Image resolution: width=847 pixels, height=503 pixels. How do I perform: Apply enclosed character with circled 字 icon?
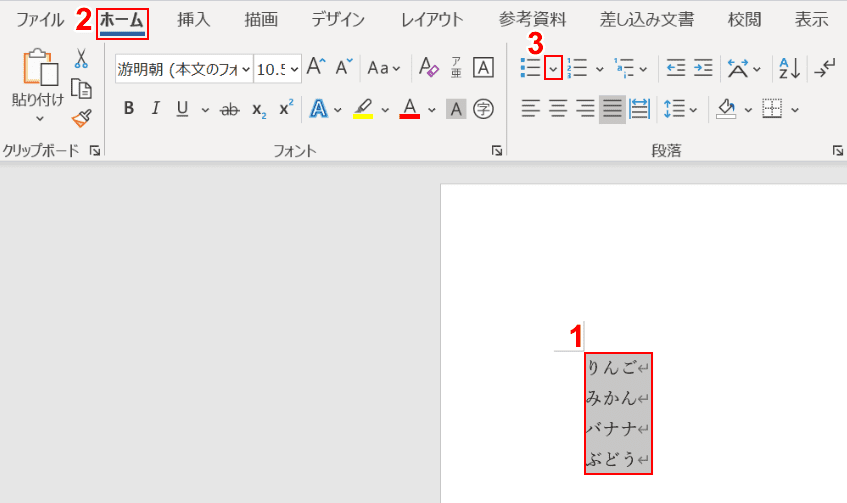coord(483,109)
